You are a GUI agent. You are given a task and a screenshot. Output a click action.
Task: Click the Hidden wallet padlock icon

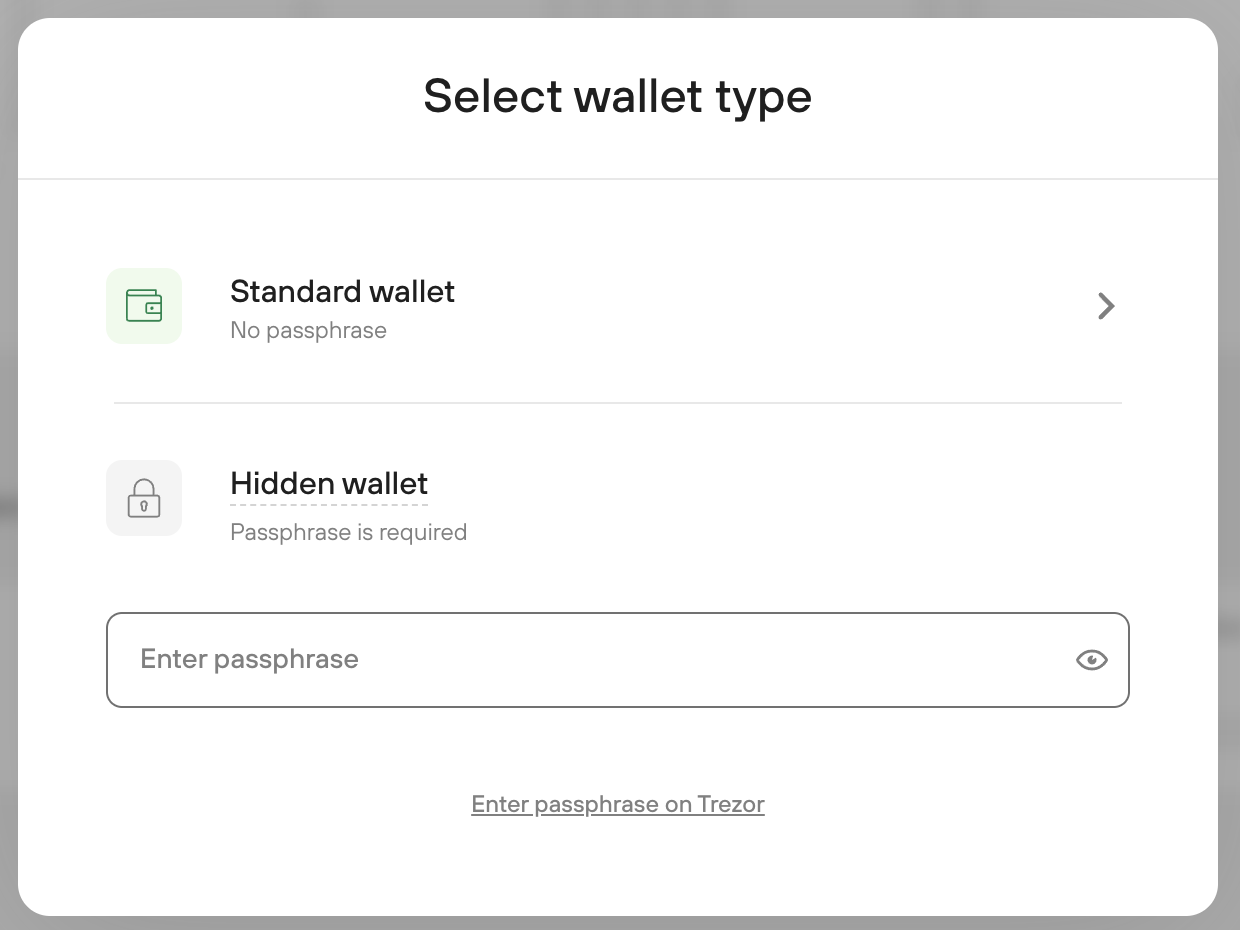click(x=144, y=498)
